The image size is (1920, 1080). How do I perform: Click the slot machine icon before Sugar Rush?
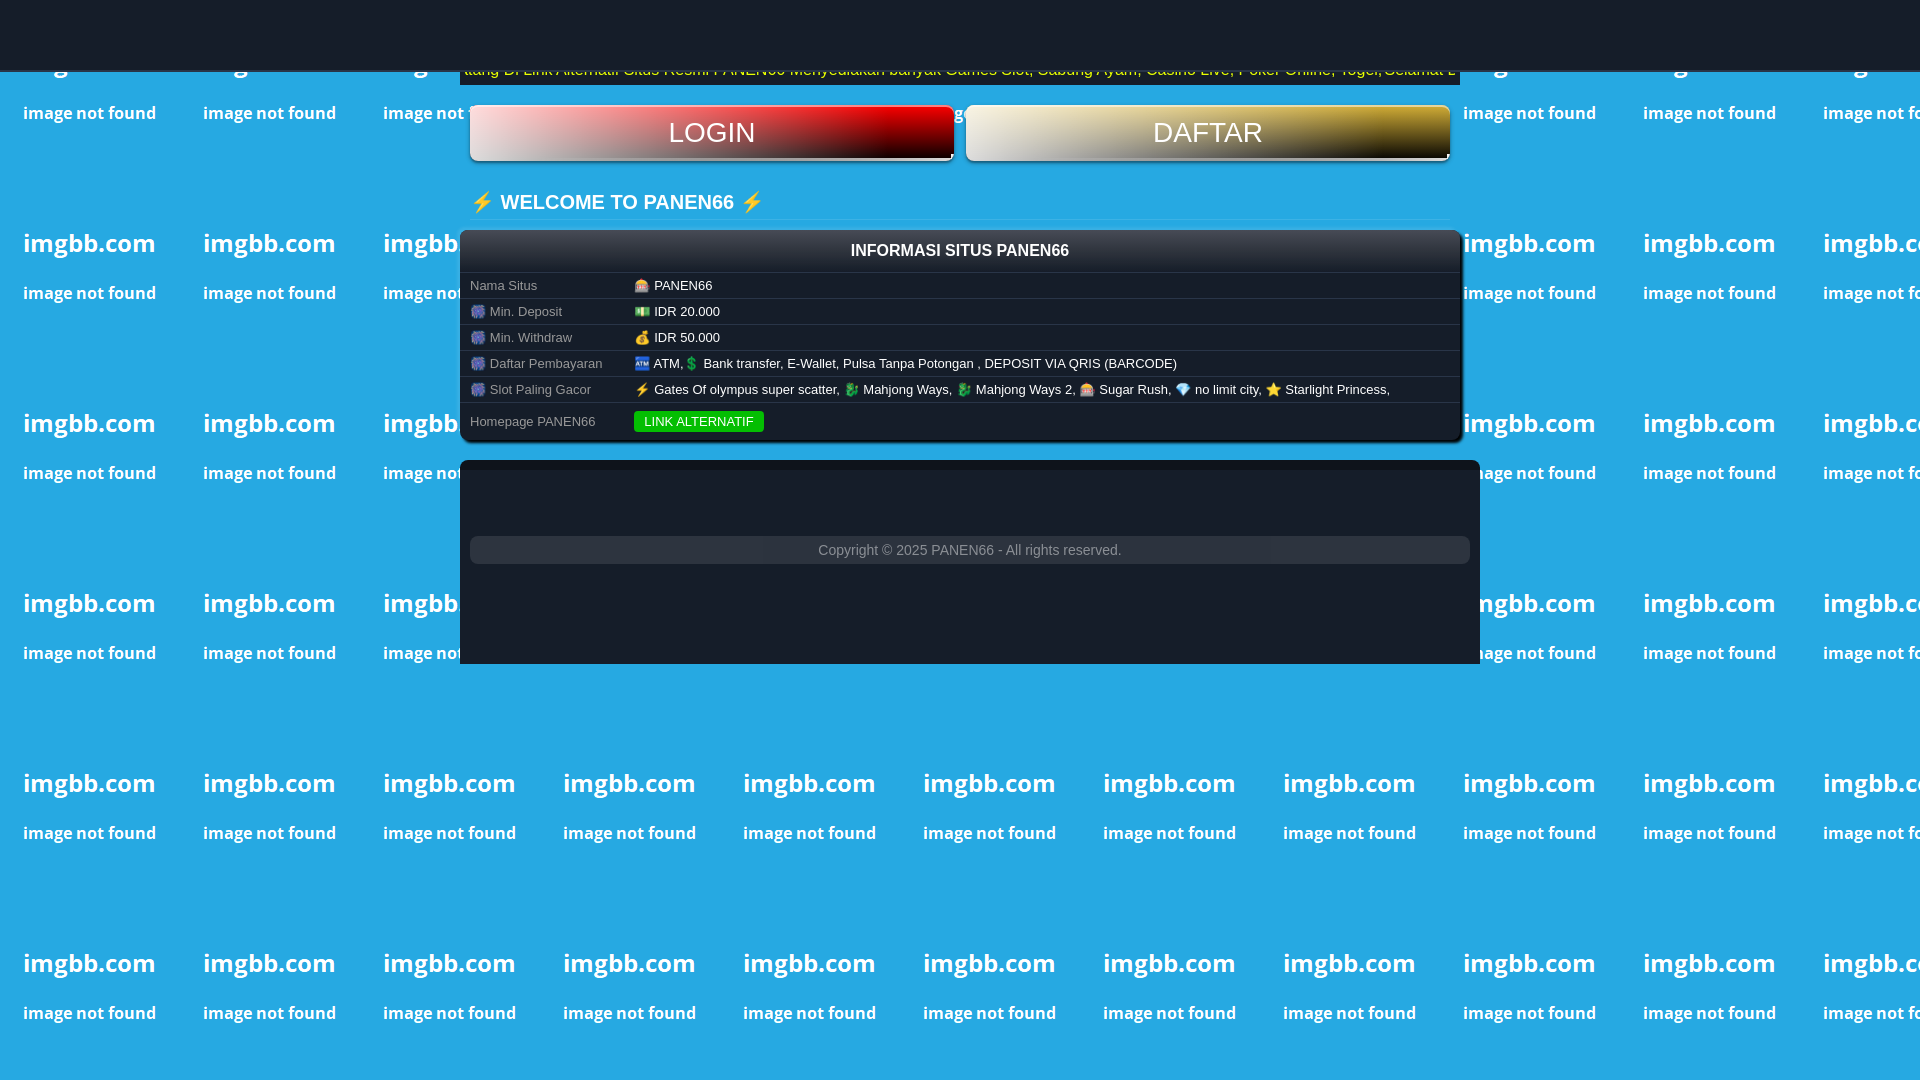coord(1087,390)
